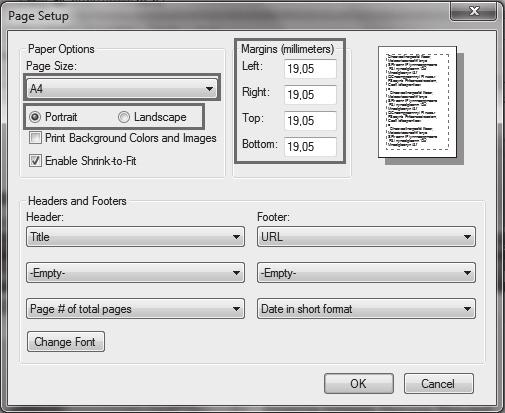Click the Paper Options group label
505x413 pixels.
[x=61, y=49]
